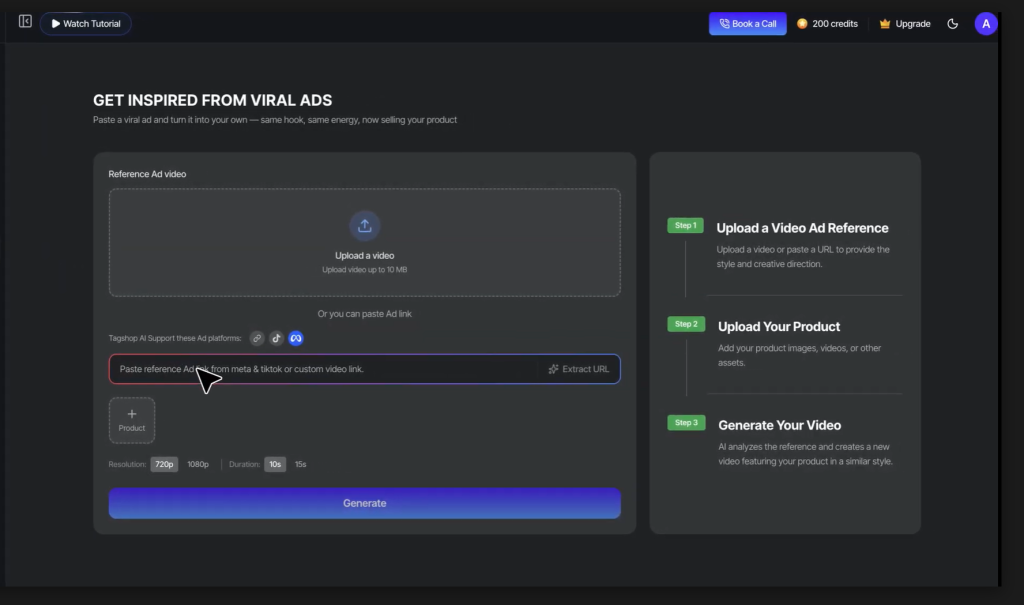The image size is (1024, 605).
Task: Add a Product with plus tile
Action: (x=132, y=420)
